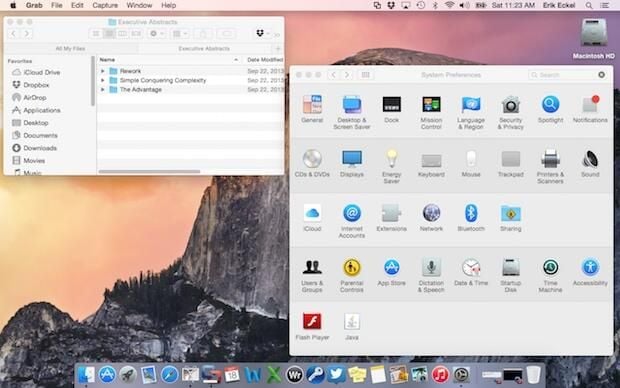Viewport: 620px width, 388px height.
Task: Add a new Finder tab
Action: pos(278,49)
